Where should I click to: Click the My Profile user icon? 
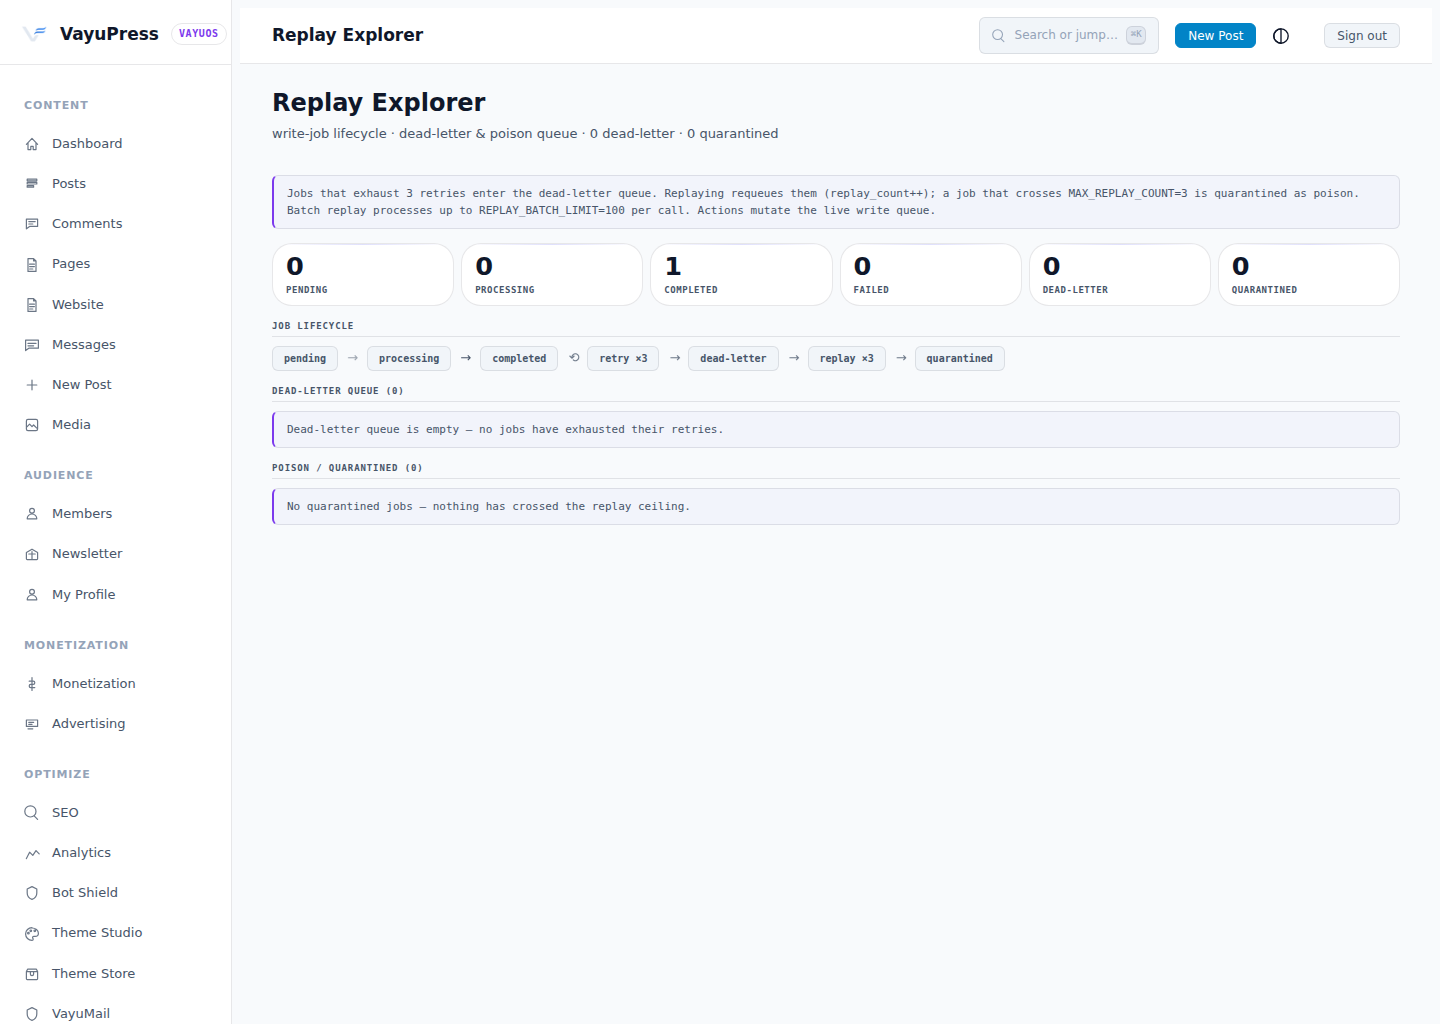tap(32, 595)
